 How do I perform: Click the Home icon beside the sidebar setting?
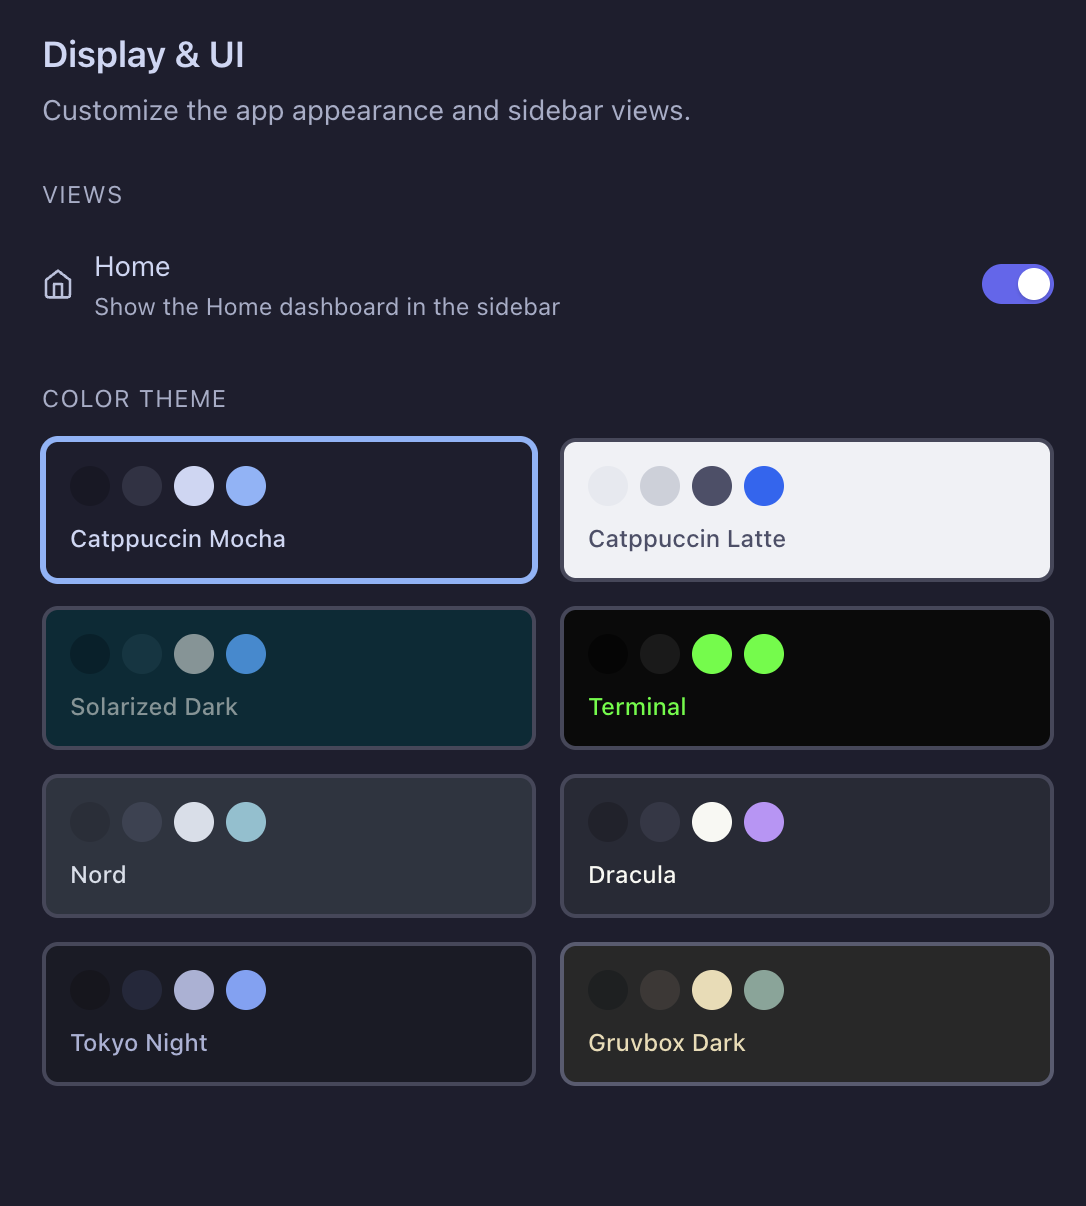tap(58, 285)
